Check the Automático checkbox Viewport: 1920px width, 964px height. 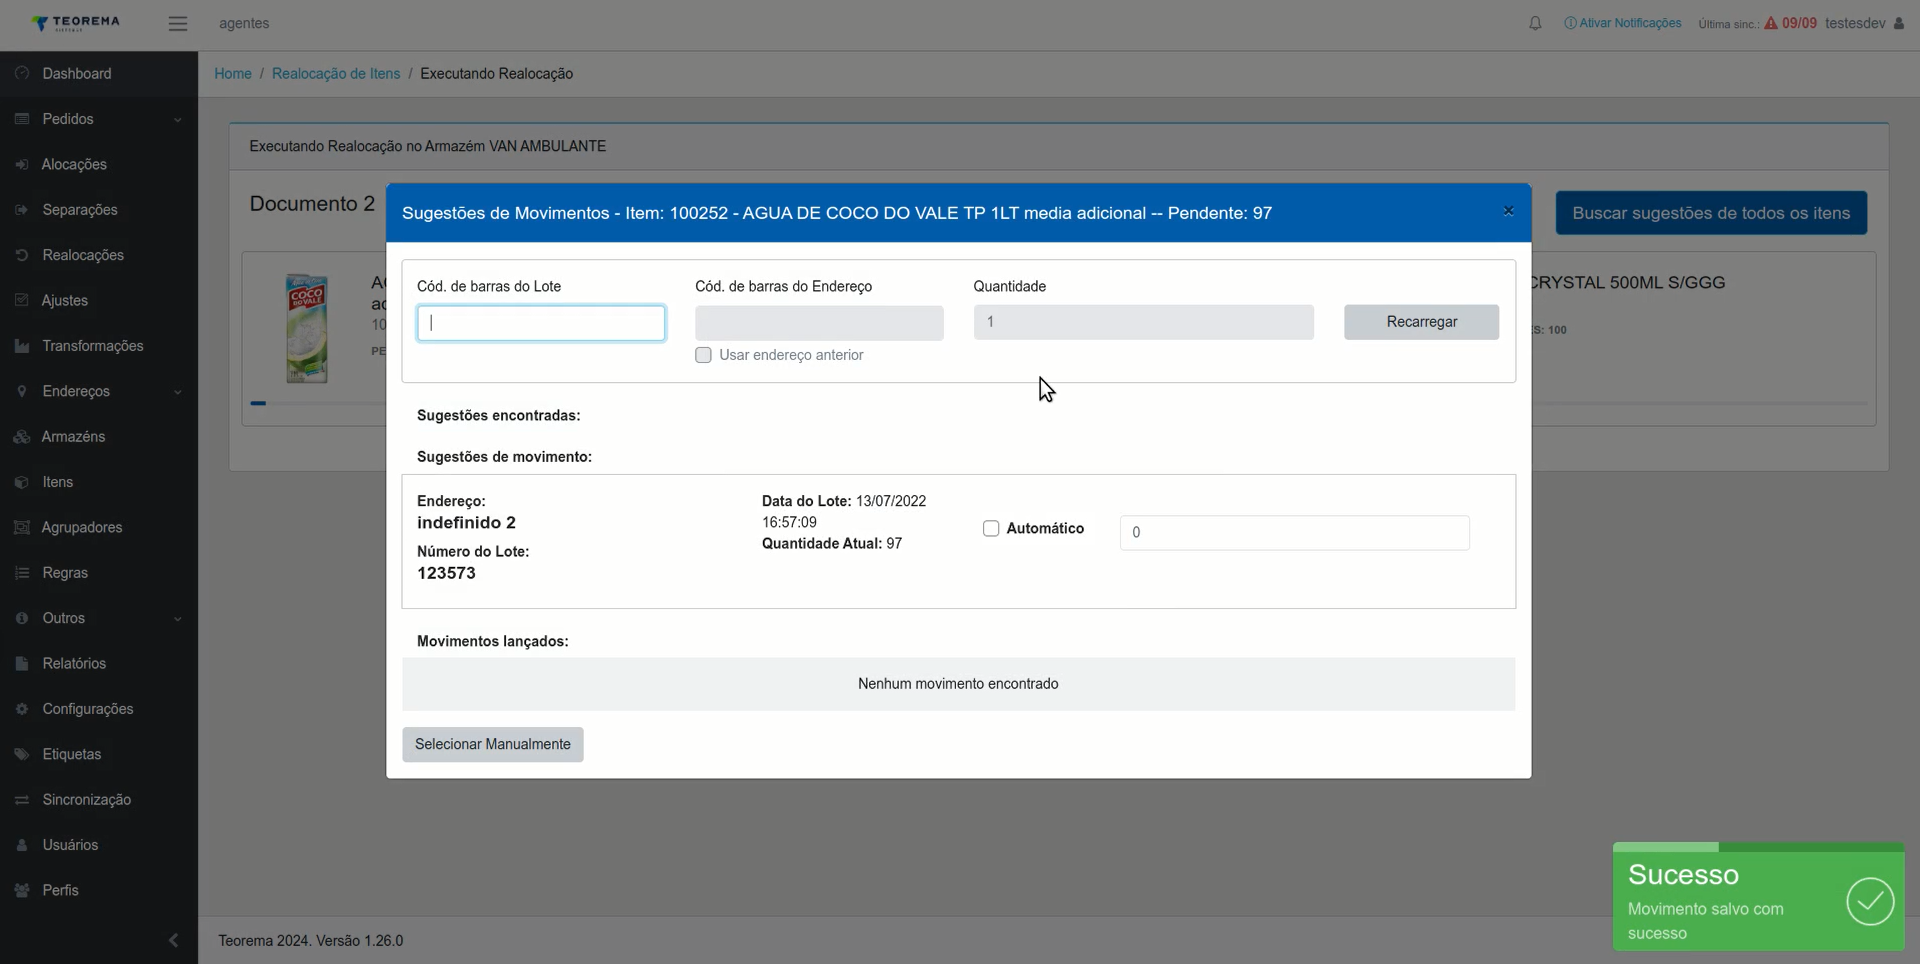coord(991,528)
